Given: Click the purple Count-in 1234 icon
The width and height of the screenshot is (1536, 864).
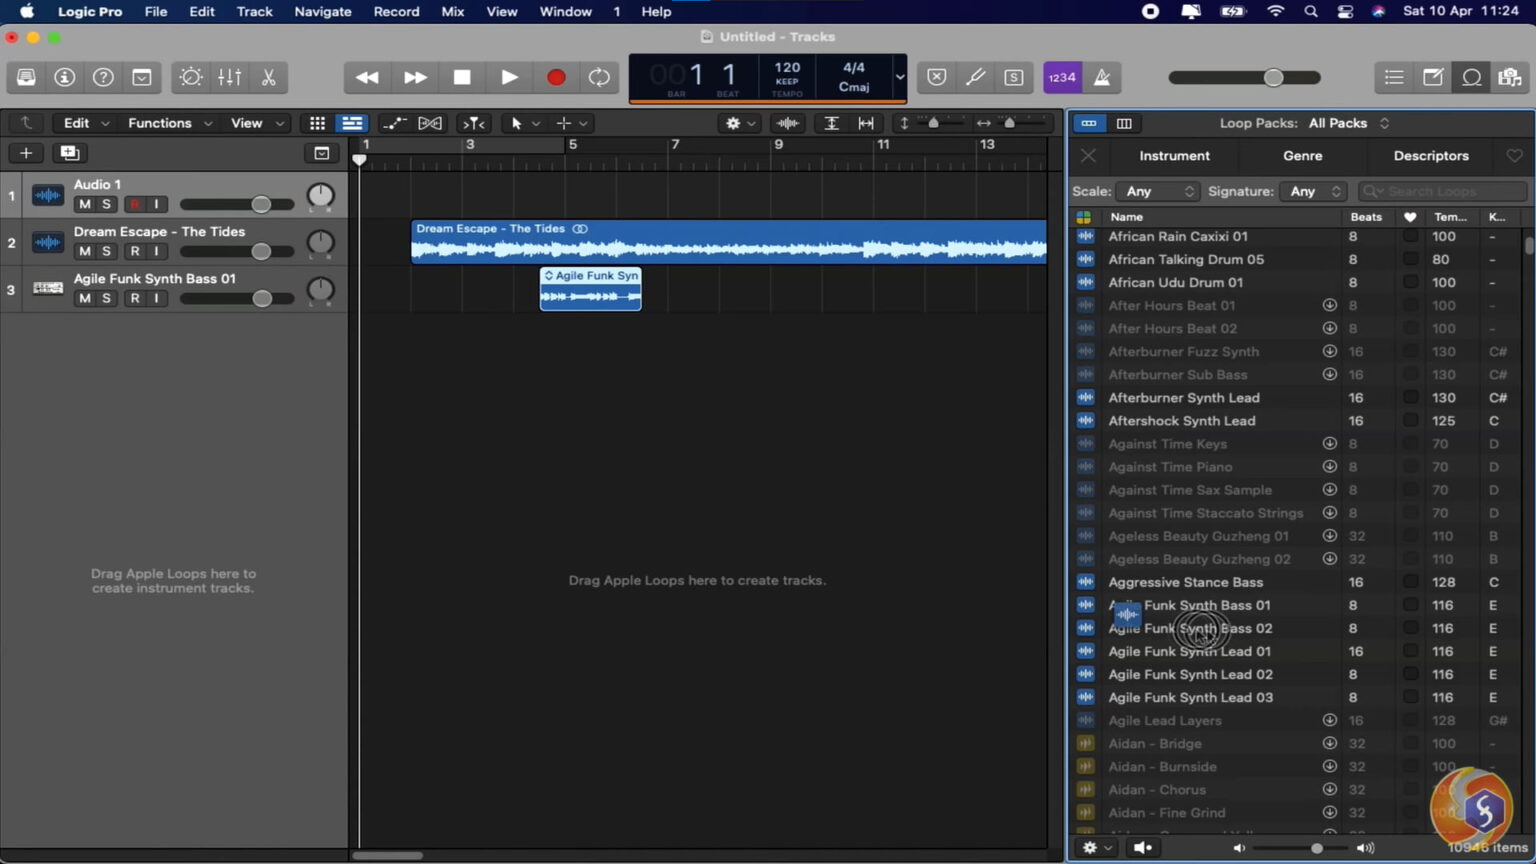Looking at the screenshot, I should (x=1061, y=77).
